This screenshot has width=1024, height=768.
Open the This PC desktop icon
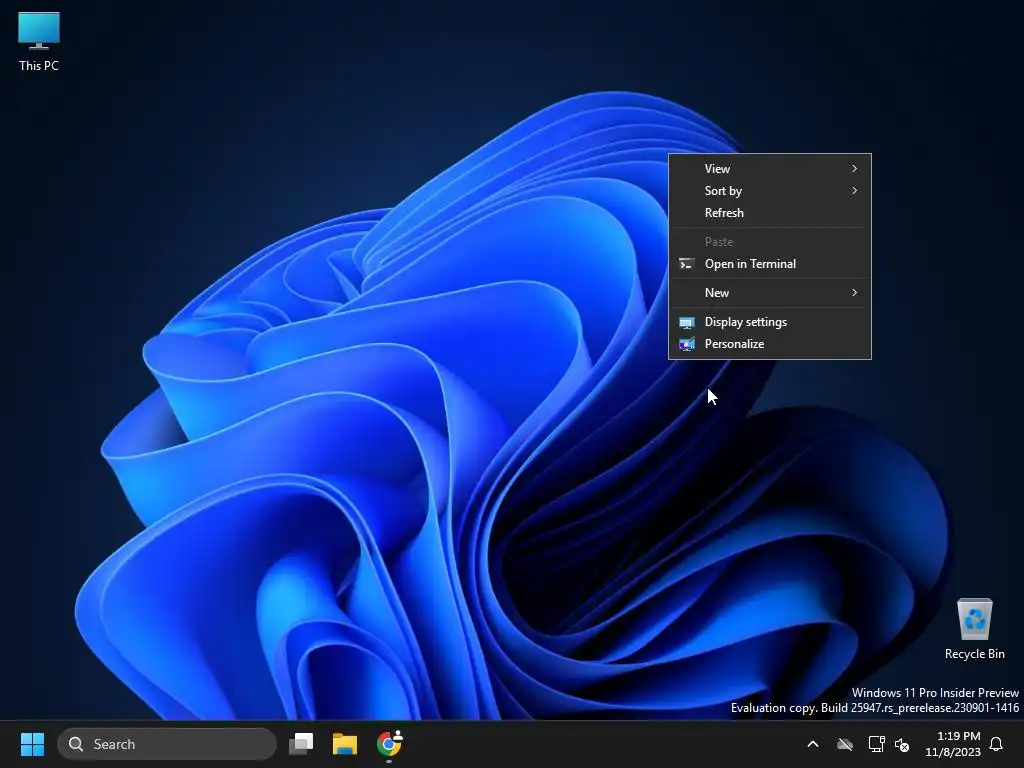click(x=39, y=40)
